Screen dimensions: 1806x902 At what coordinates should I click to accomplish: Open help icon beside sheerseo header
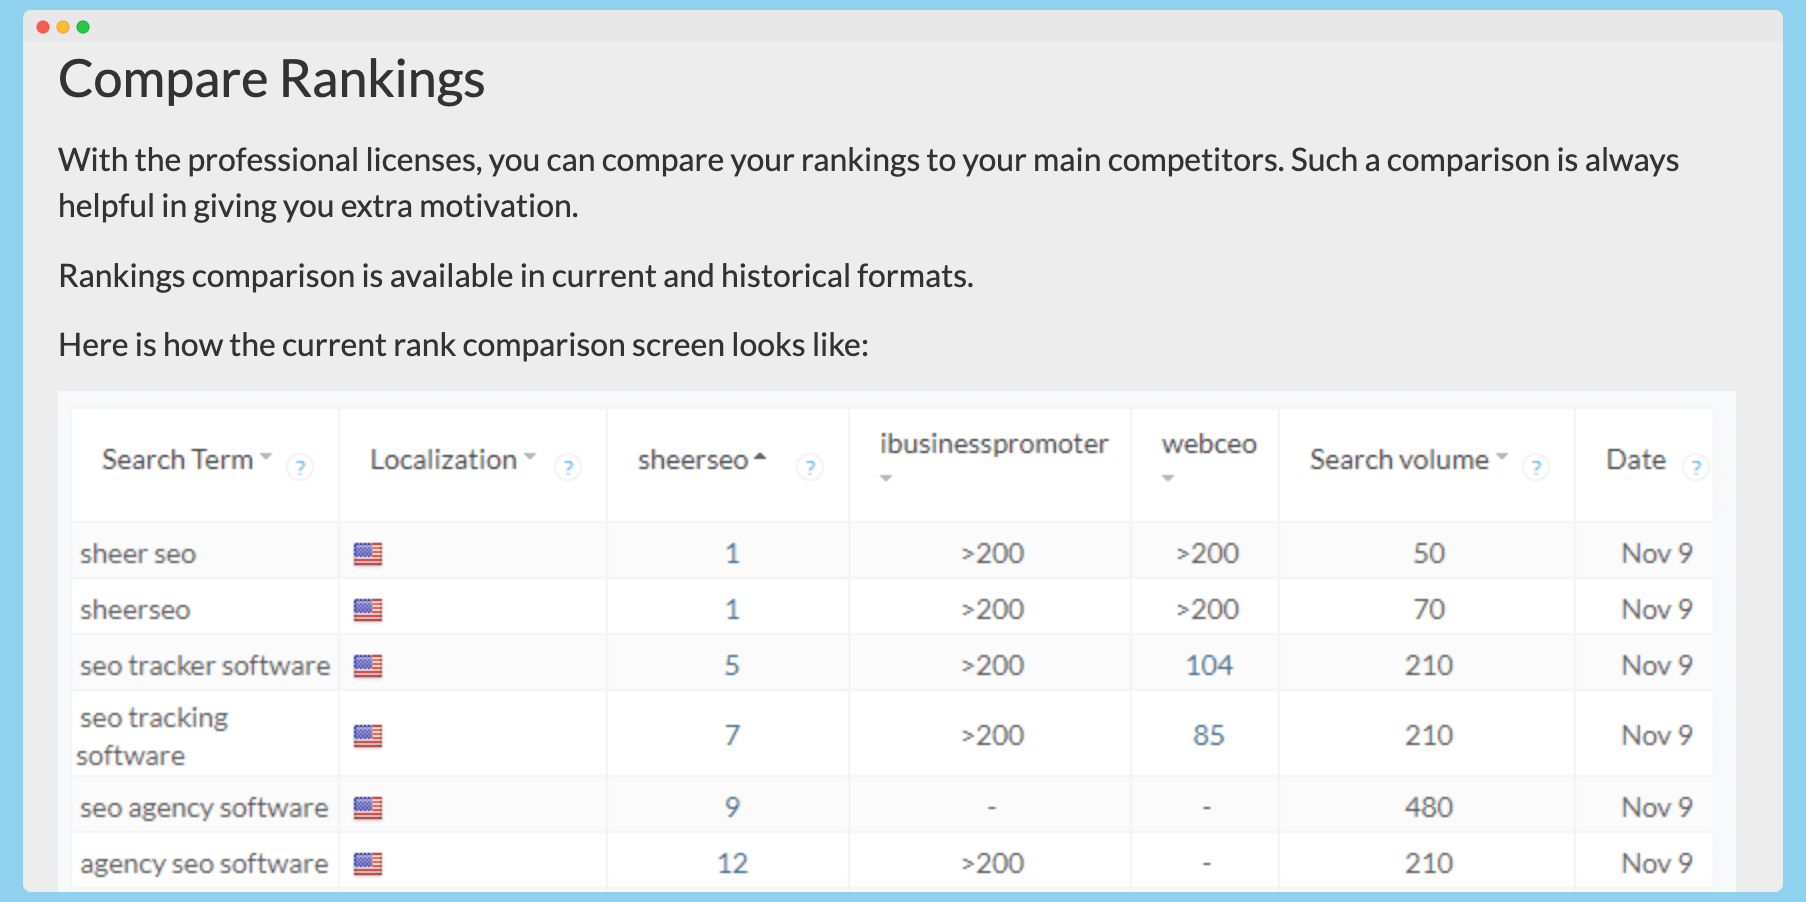[x=810, y=467]
